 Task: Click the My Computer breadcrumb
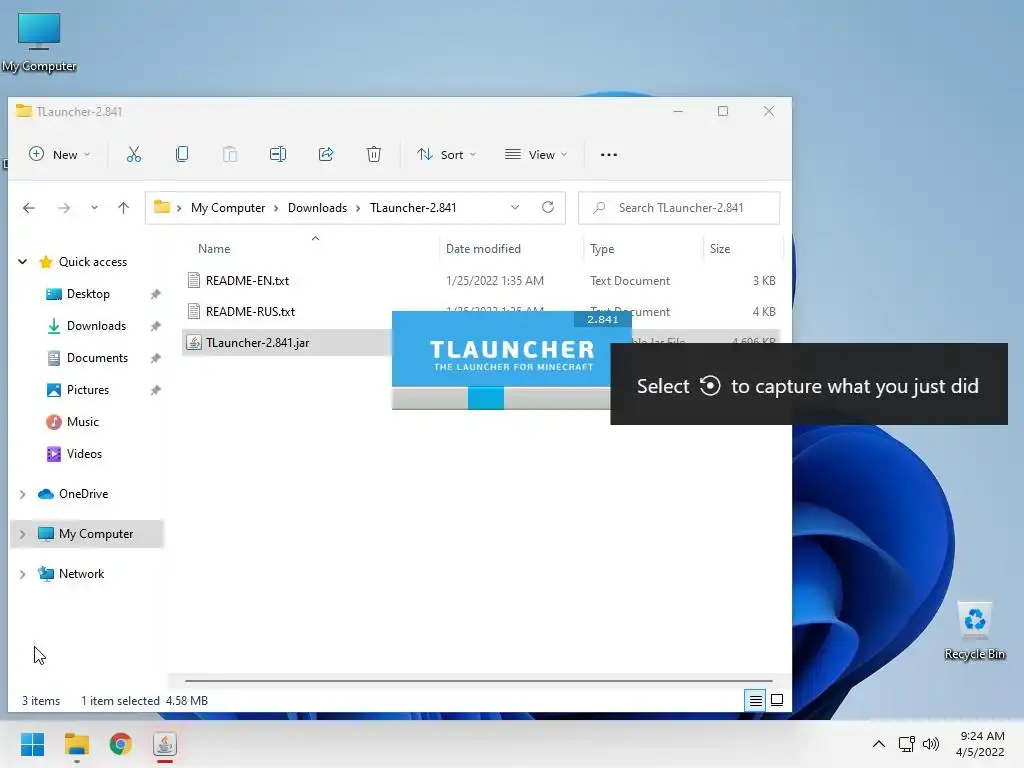228,208
